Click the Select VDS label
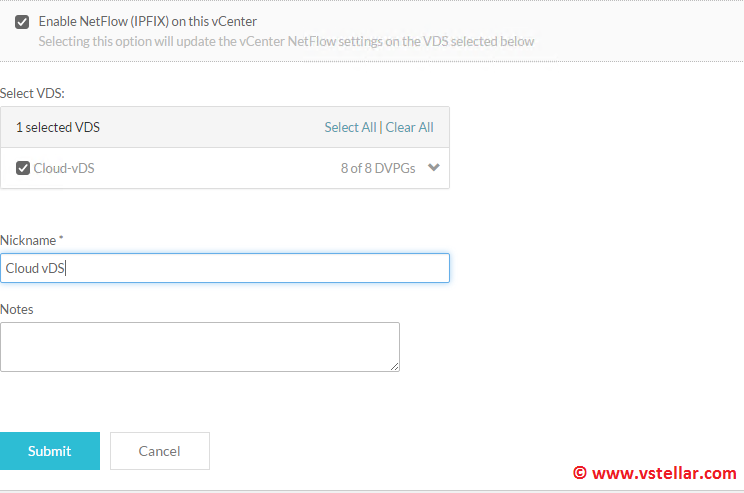744x493 pixels. [33, 93]
